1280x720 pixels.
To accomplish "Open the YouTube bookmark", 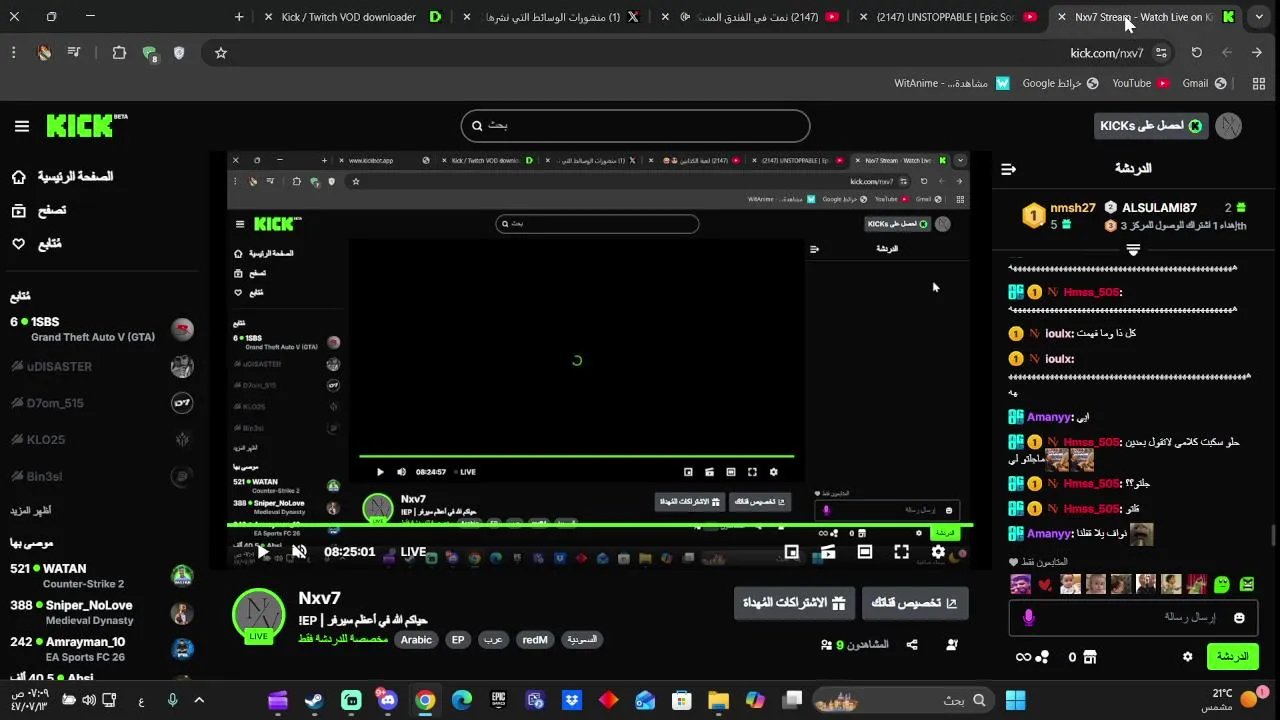I will [1140, 84].
